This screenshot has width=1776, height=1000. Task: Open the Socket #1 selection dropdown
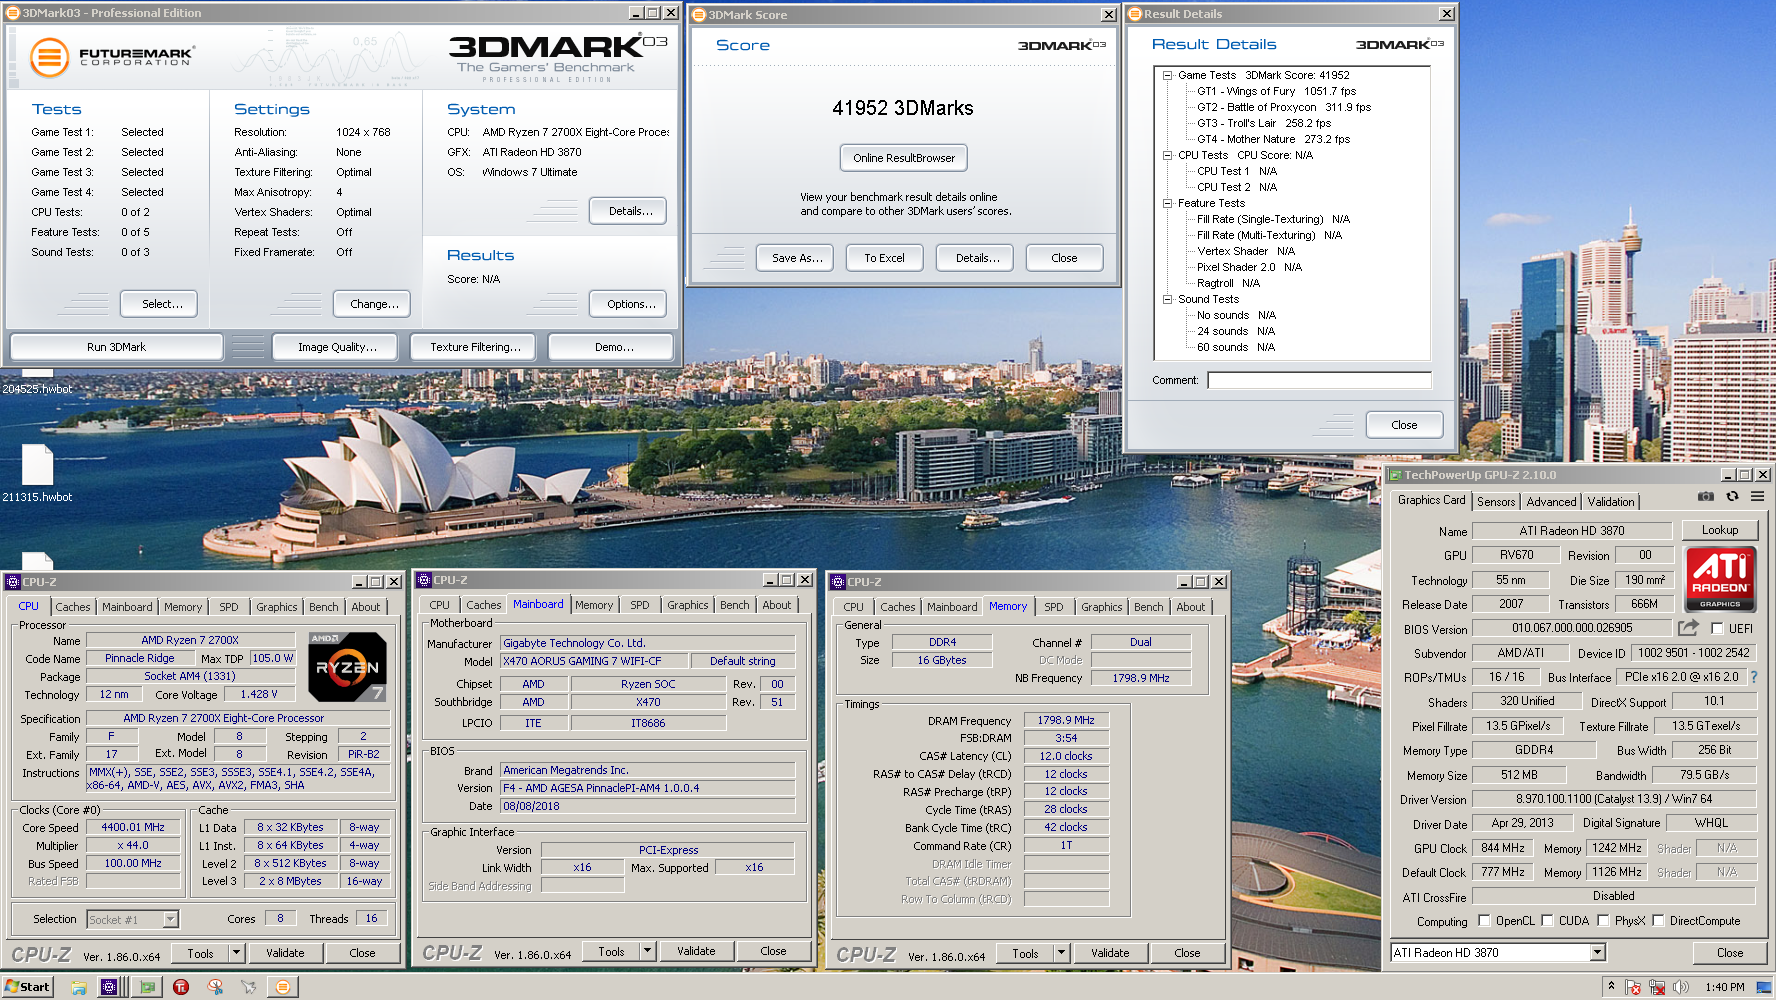[171, 919]
